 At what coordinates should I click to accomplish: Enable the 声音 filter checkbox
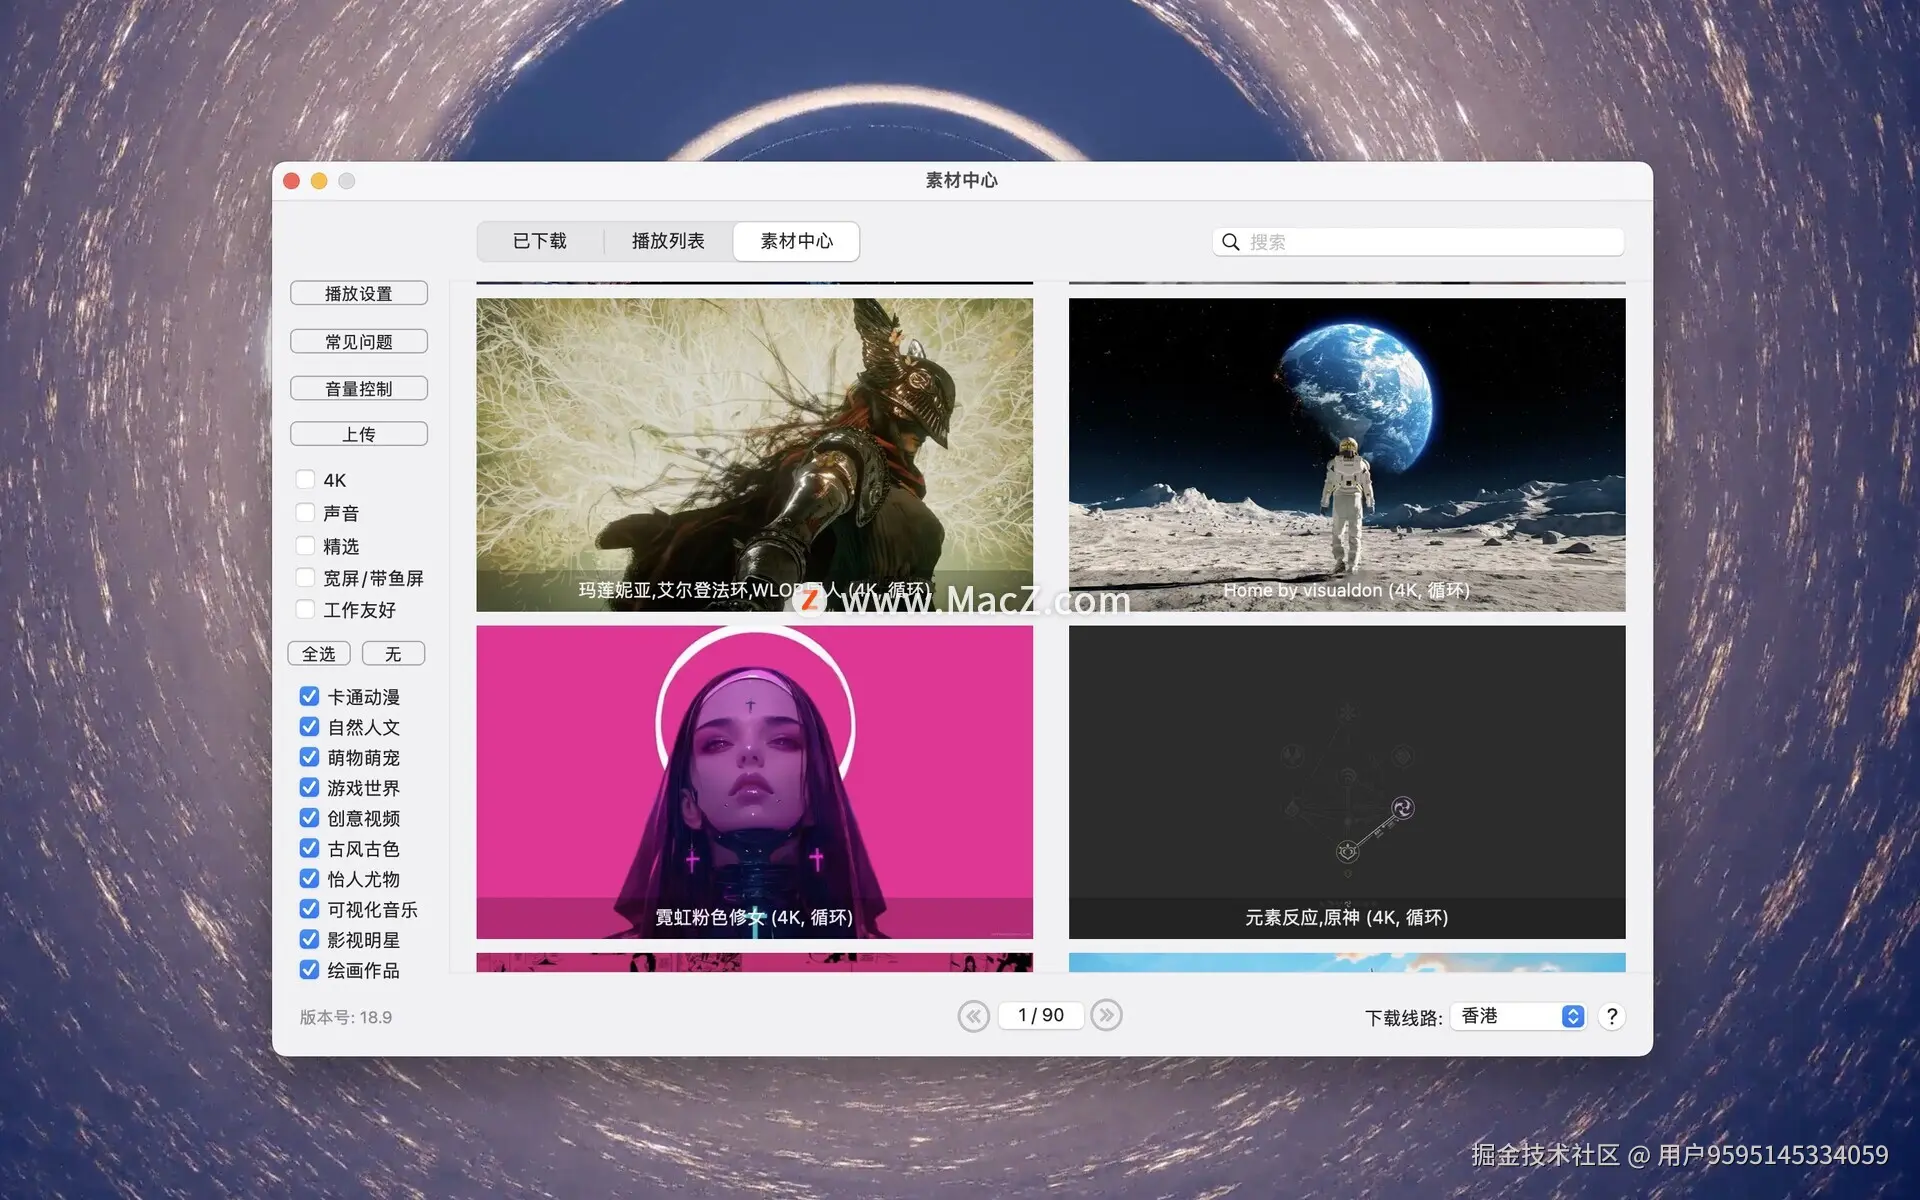(x=306, y=513)
